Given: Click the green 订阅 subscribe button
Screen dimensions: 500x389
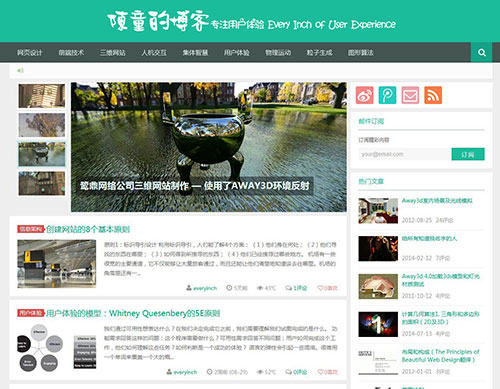Looking at the screenshot, I should [x=468, y=154].
